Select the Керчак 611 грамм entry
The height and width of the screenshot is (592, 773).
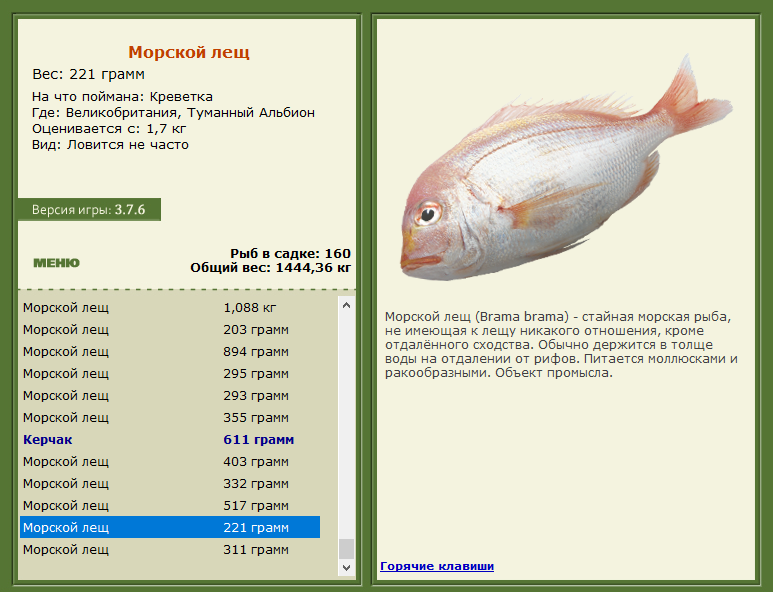(x=170, y=440)
